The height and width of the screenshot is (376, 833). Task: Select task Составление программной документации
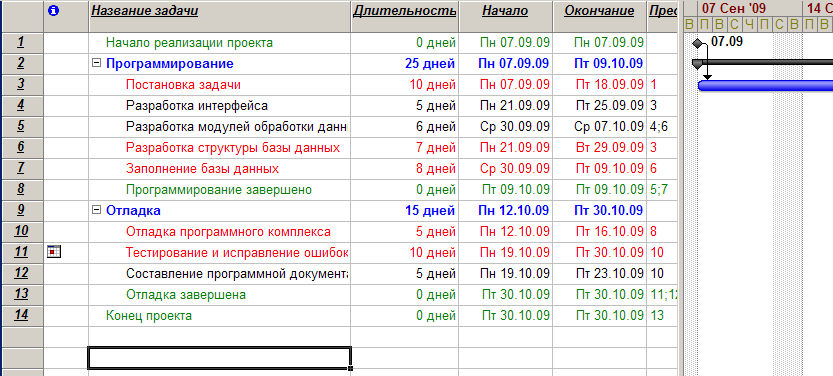click(x=237, y=274)
